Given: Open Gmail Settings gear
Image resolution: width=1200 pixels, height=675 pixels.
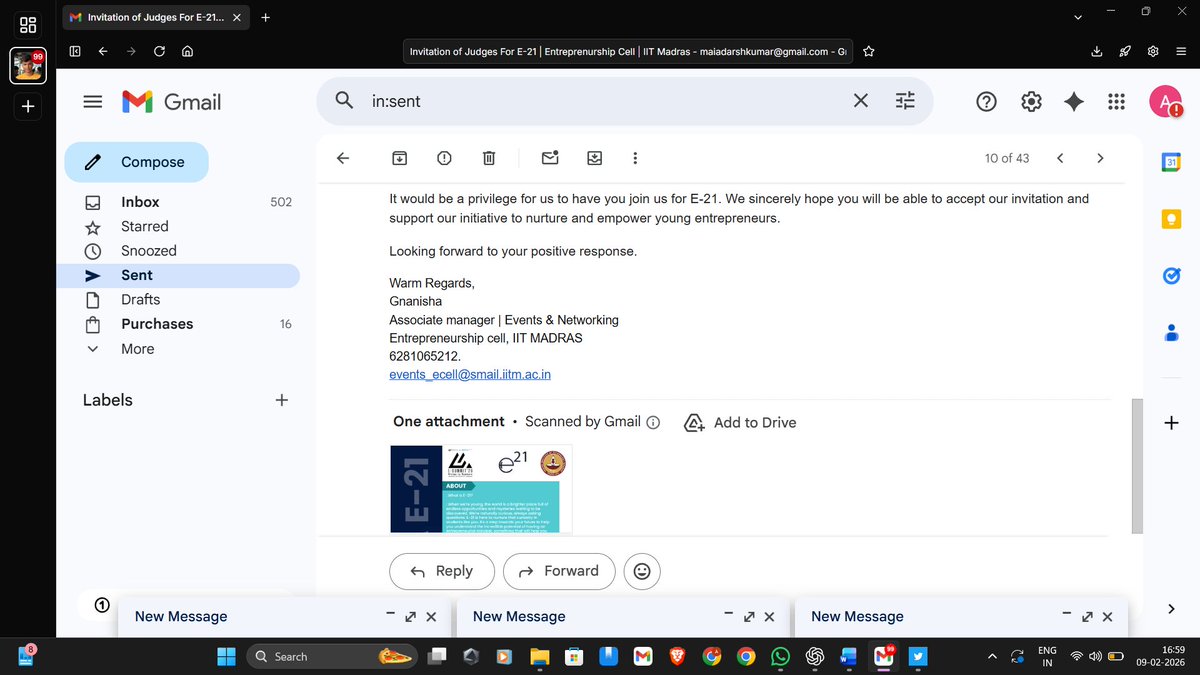Looking at the screenshot, I should (x=1031, y=101).
